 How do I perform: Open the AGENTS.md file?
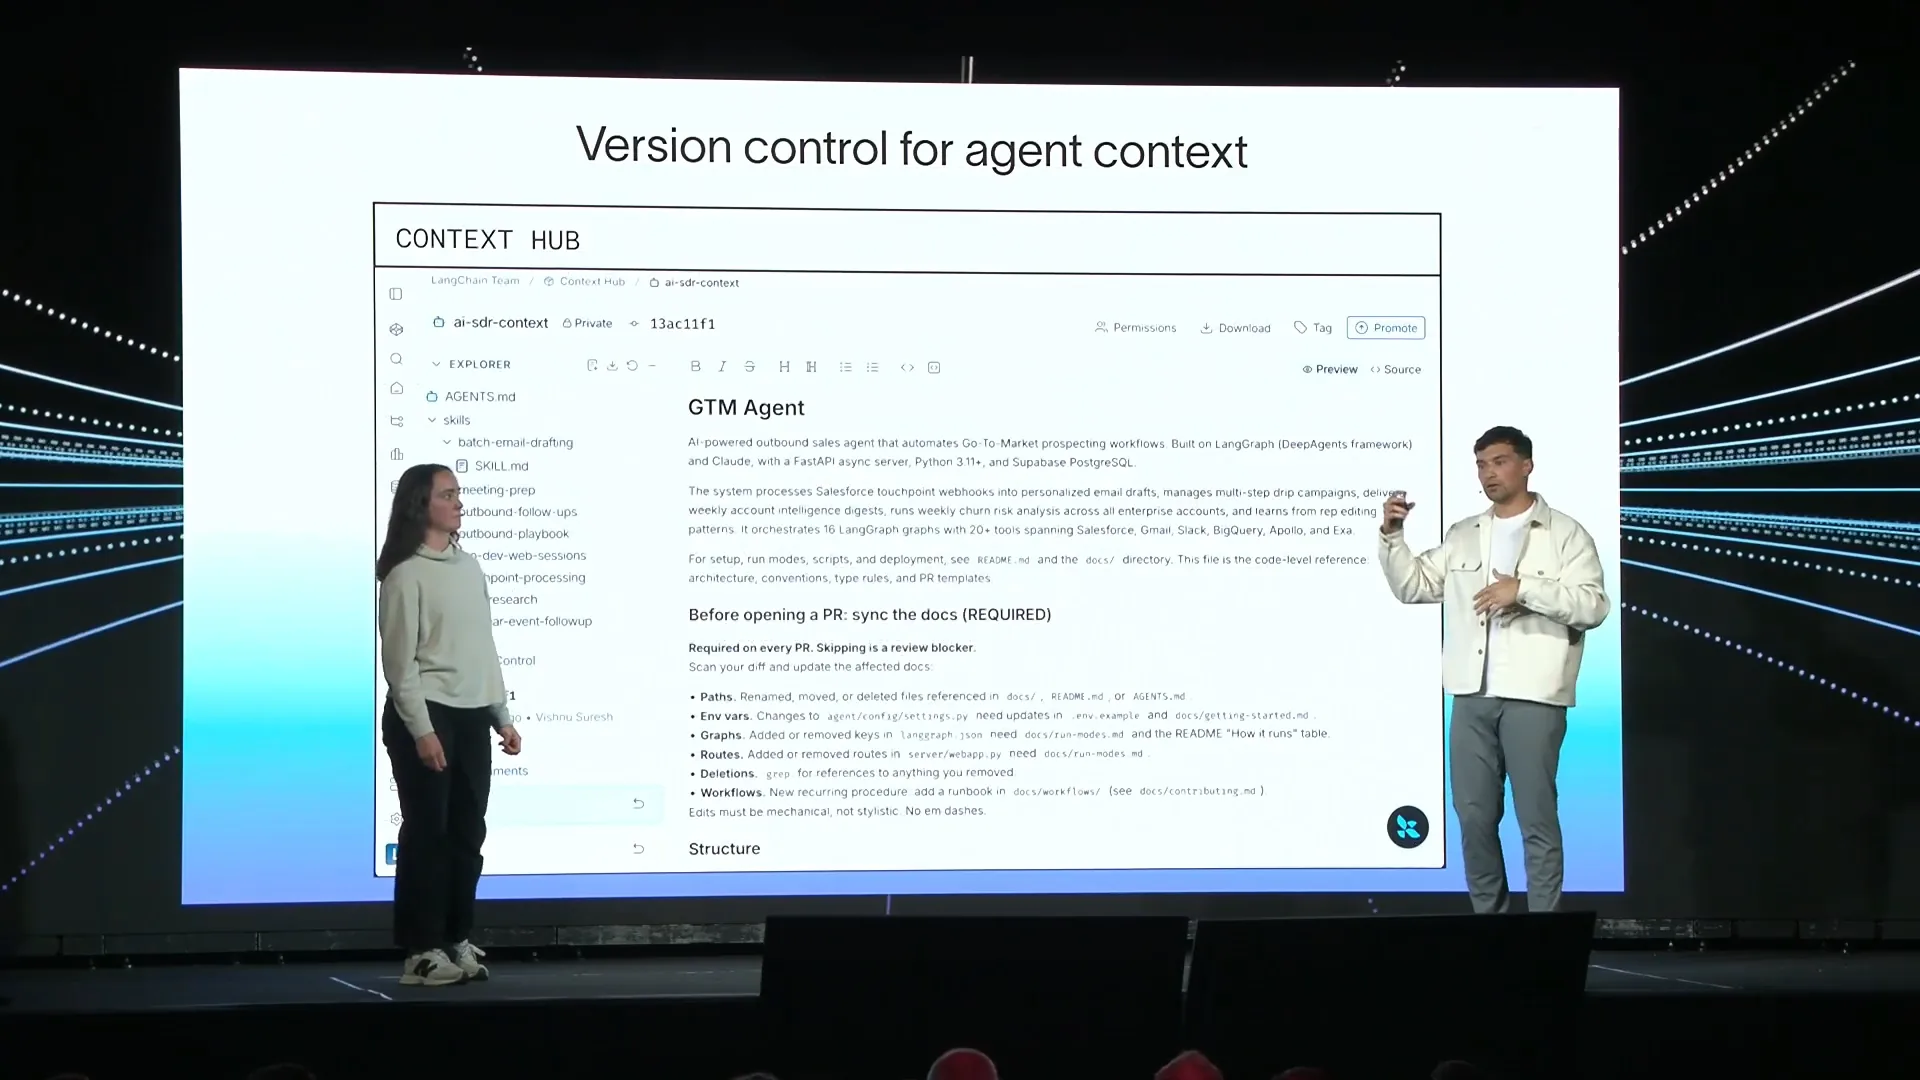coord(471,396)
